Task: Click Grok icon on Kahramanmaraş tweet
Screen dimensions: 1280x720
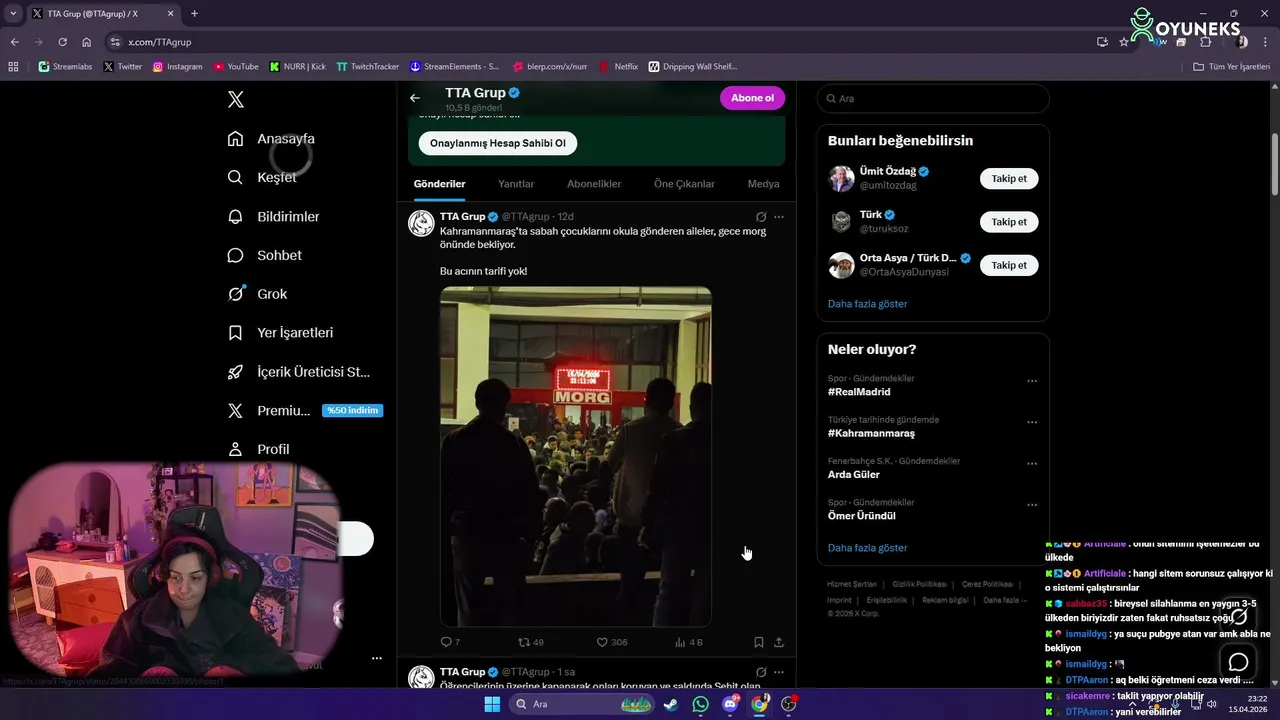Action: (x=761, y=217)
